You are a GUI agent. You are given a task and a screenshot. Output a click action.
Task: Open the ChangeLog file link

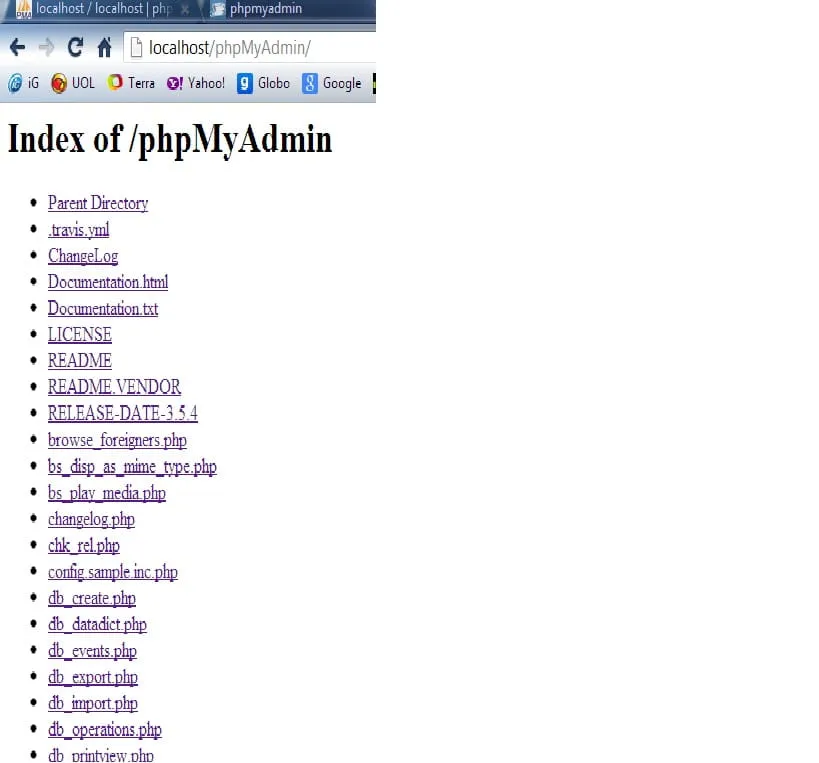click(x=83, y=255)
